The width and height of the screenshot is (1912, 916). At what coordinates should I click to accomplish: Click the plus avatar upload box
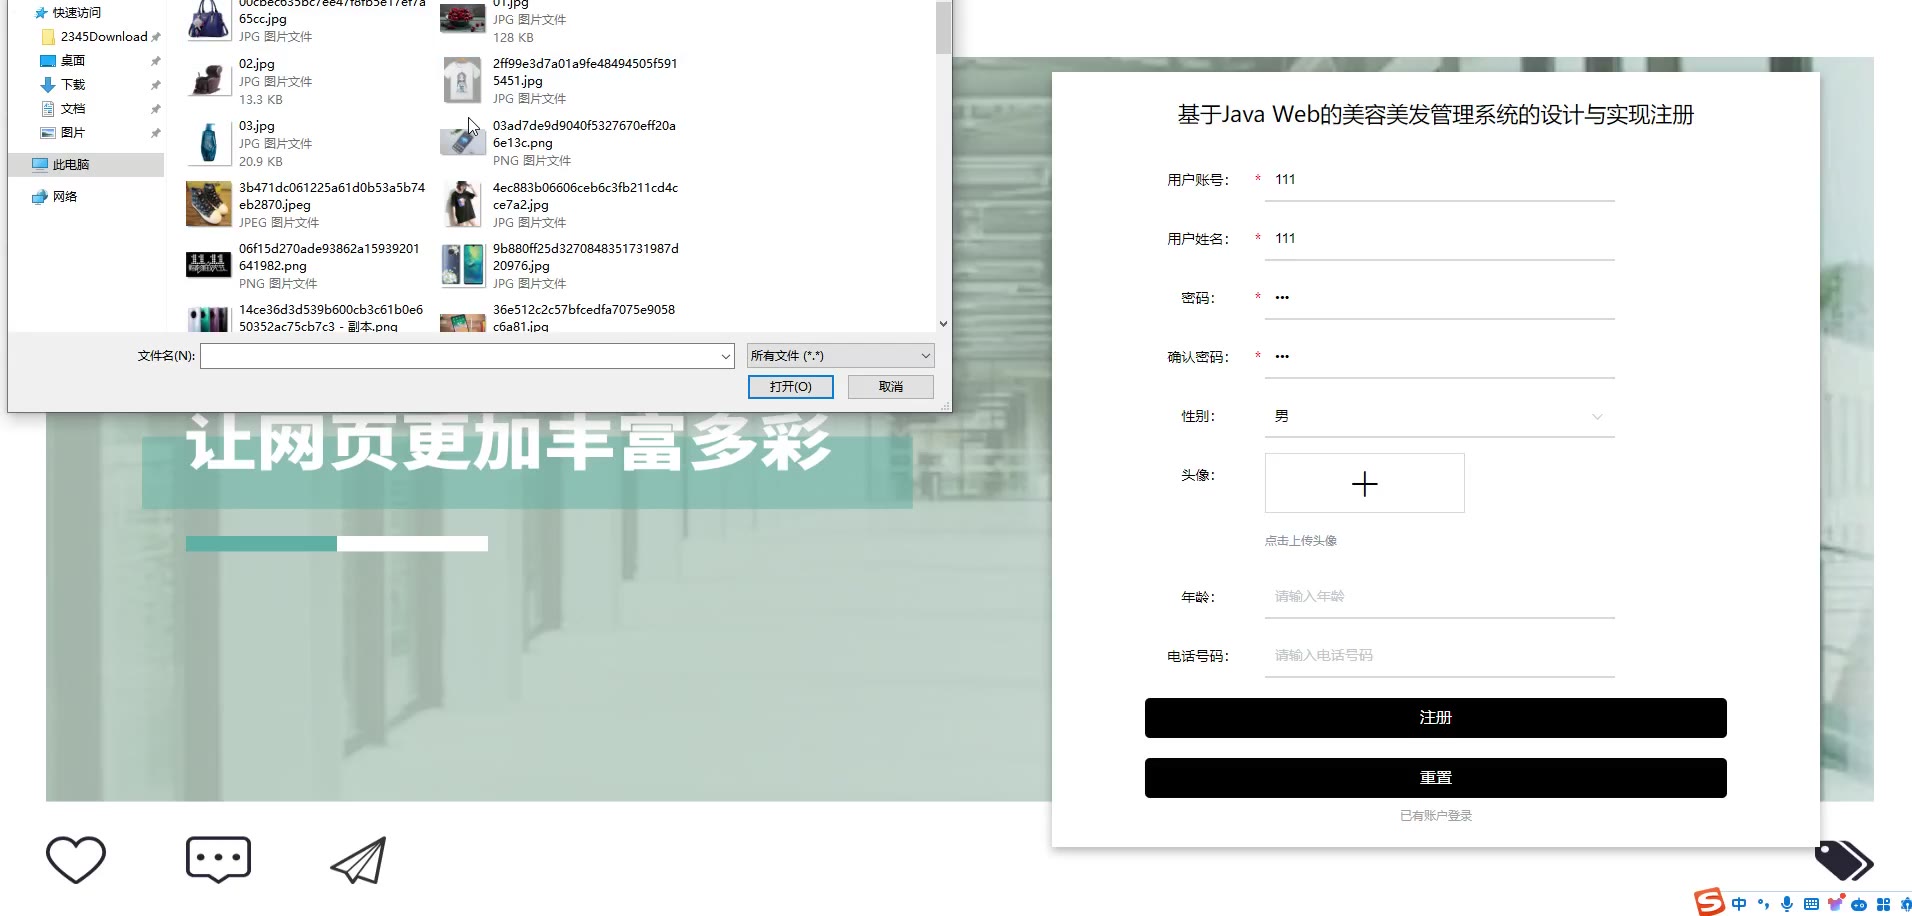tap(1364, 483)
